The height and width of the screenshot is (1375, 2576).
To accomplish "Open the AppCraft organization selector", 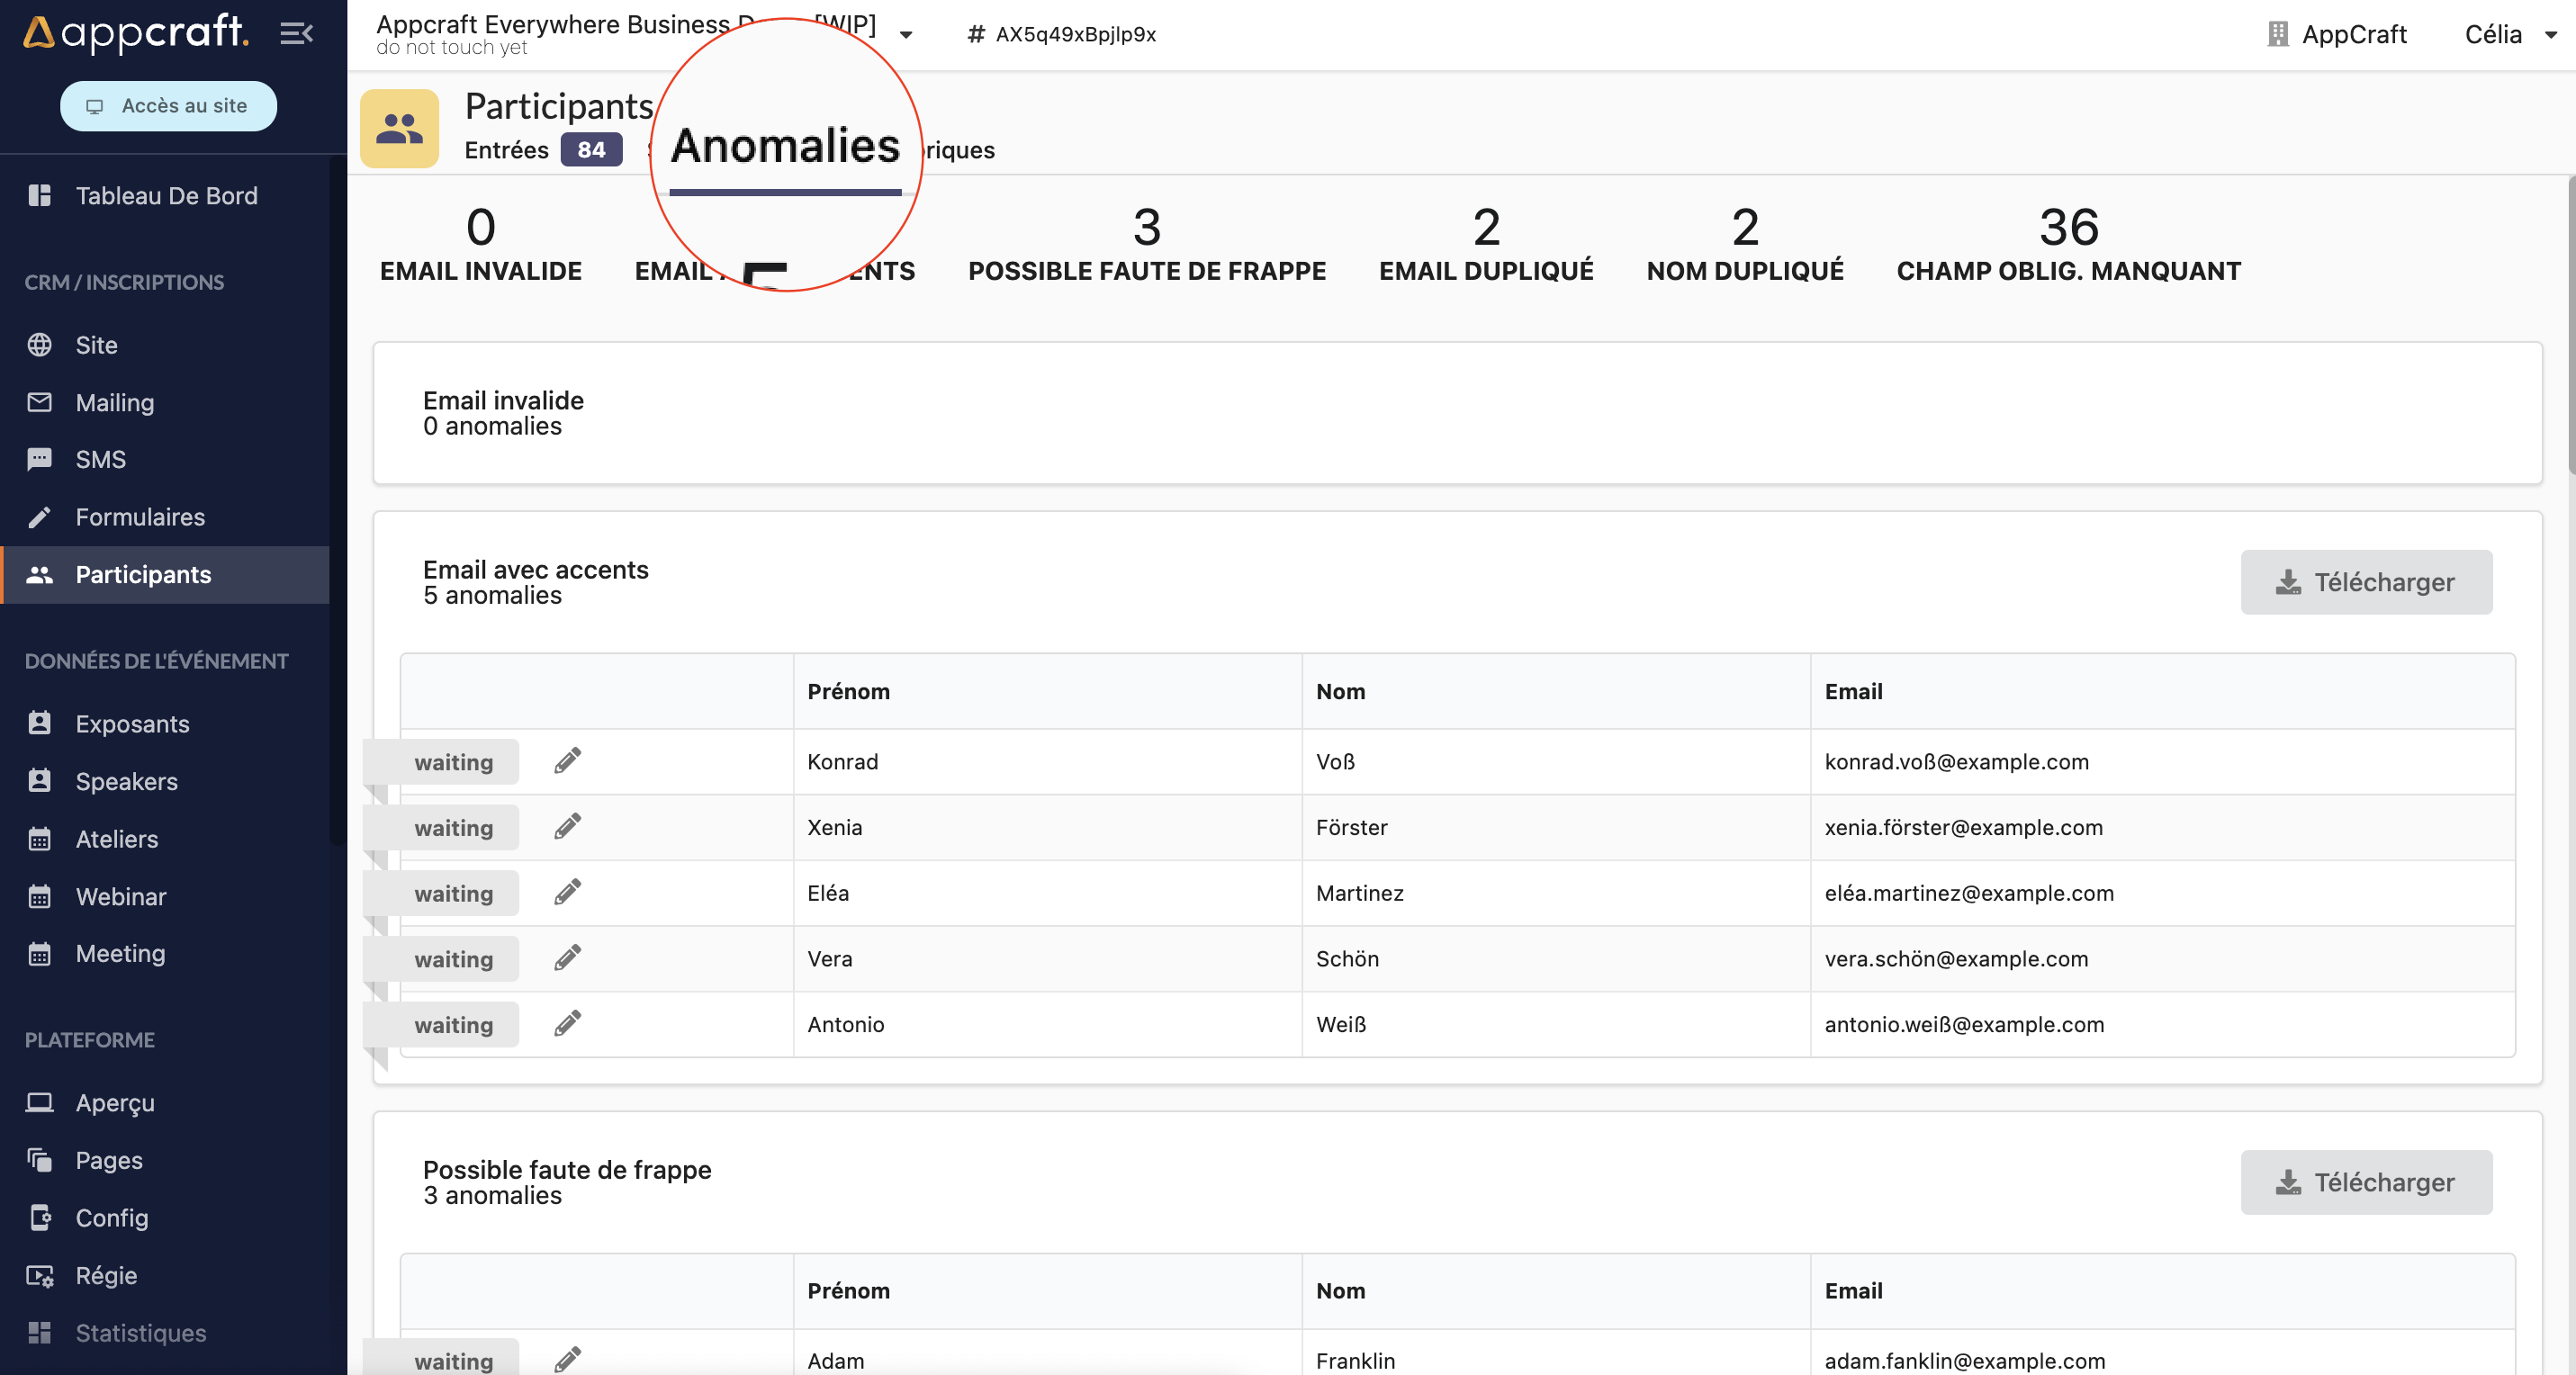I will pos(2337,34).
